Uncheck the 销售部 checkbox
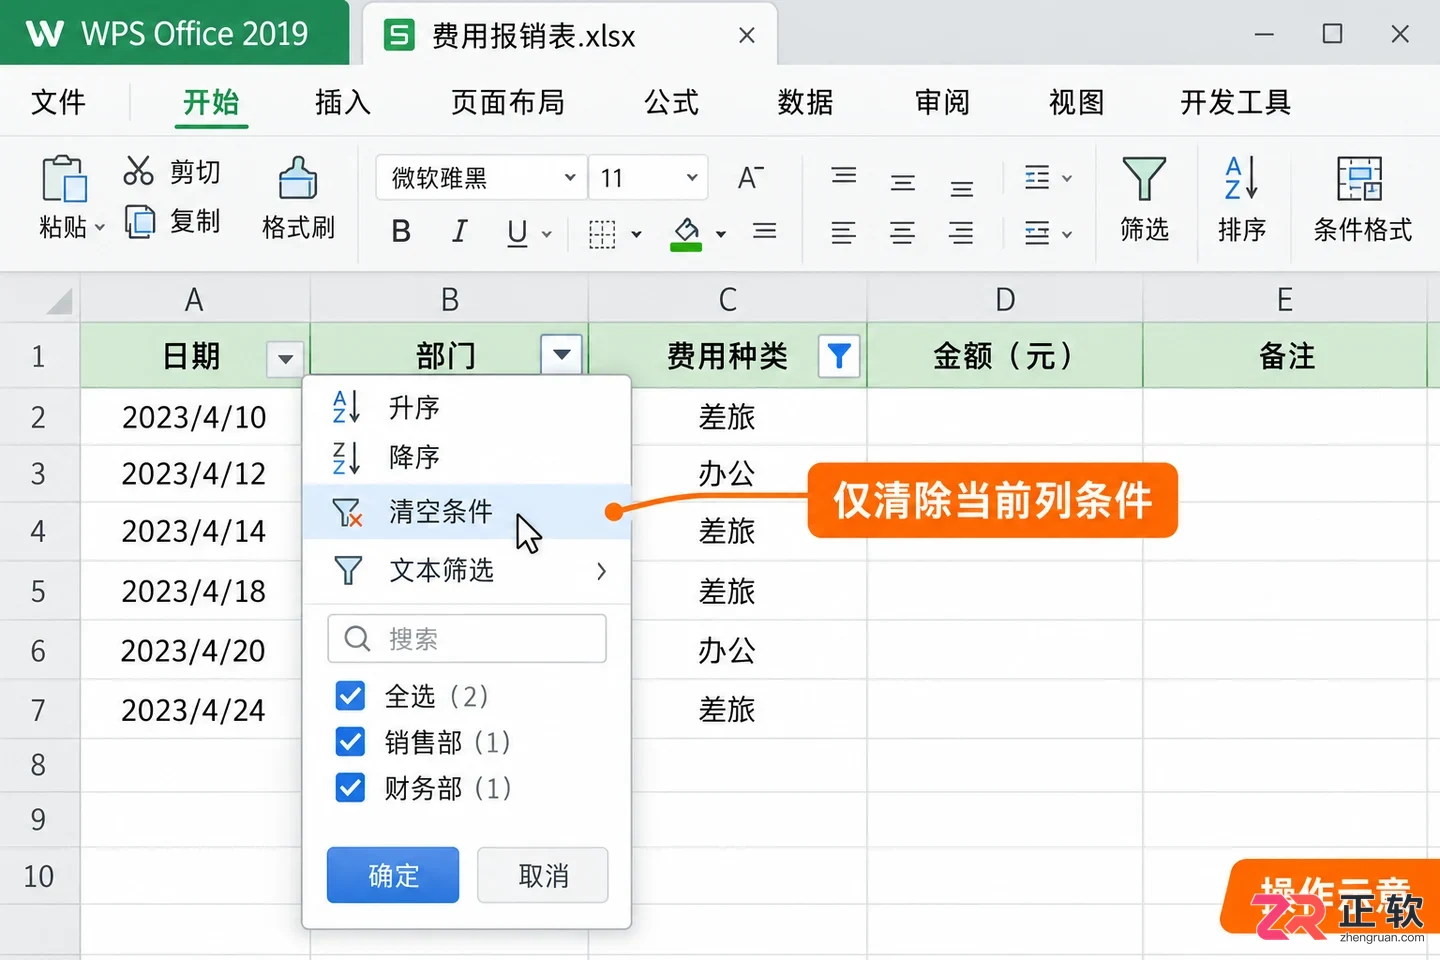The image size is (1440, 960). [x=350, y=741]
